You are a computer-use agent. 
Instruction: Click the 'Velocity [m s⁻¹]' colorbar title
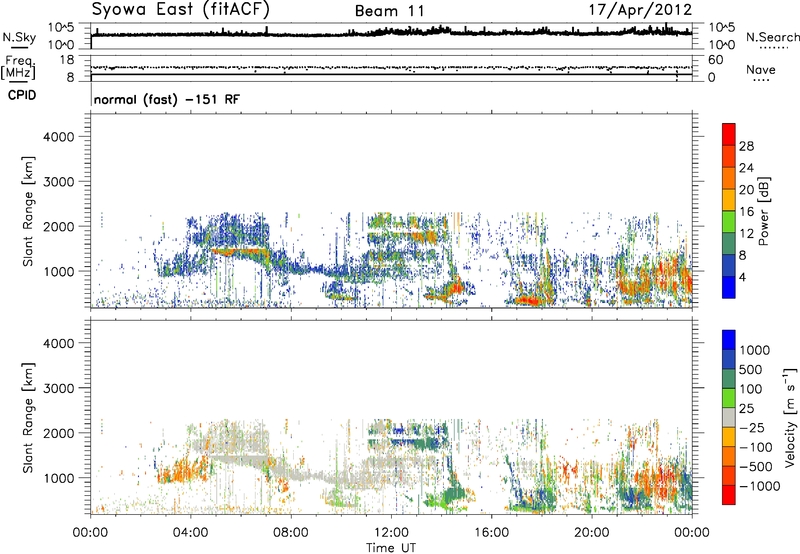(791, 418)
